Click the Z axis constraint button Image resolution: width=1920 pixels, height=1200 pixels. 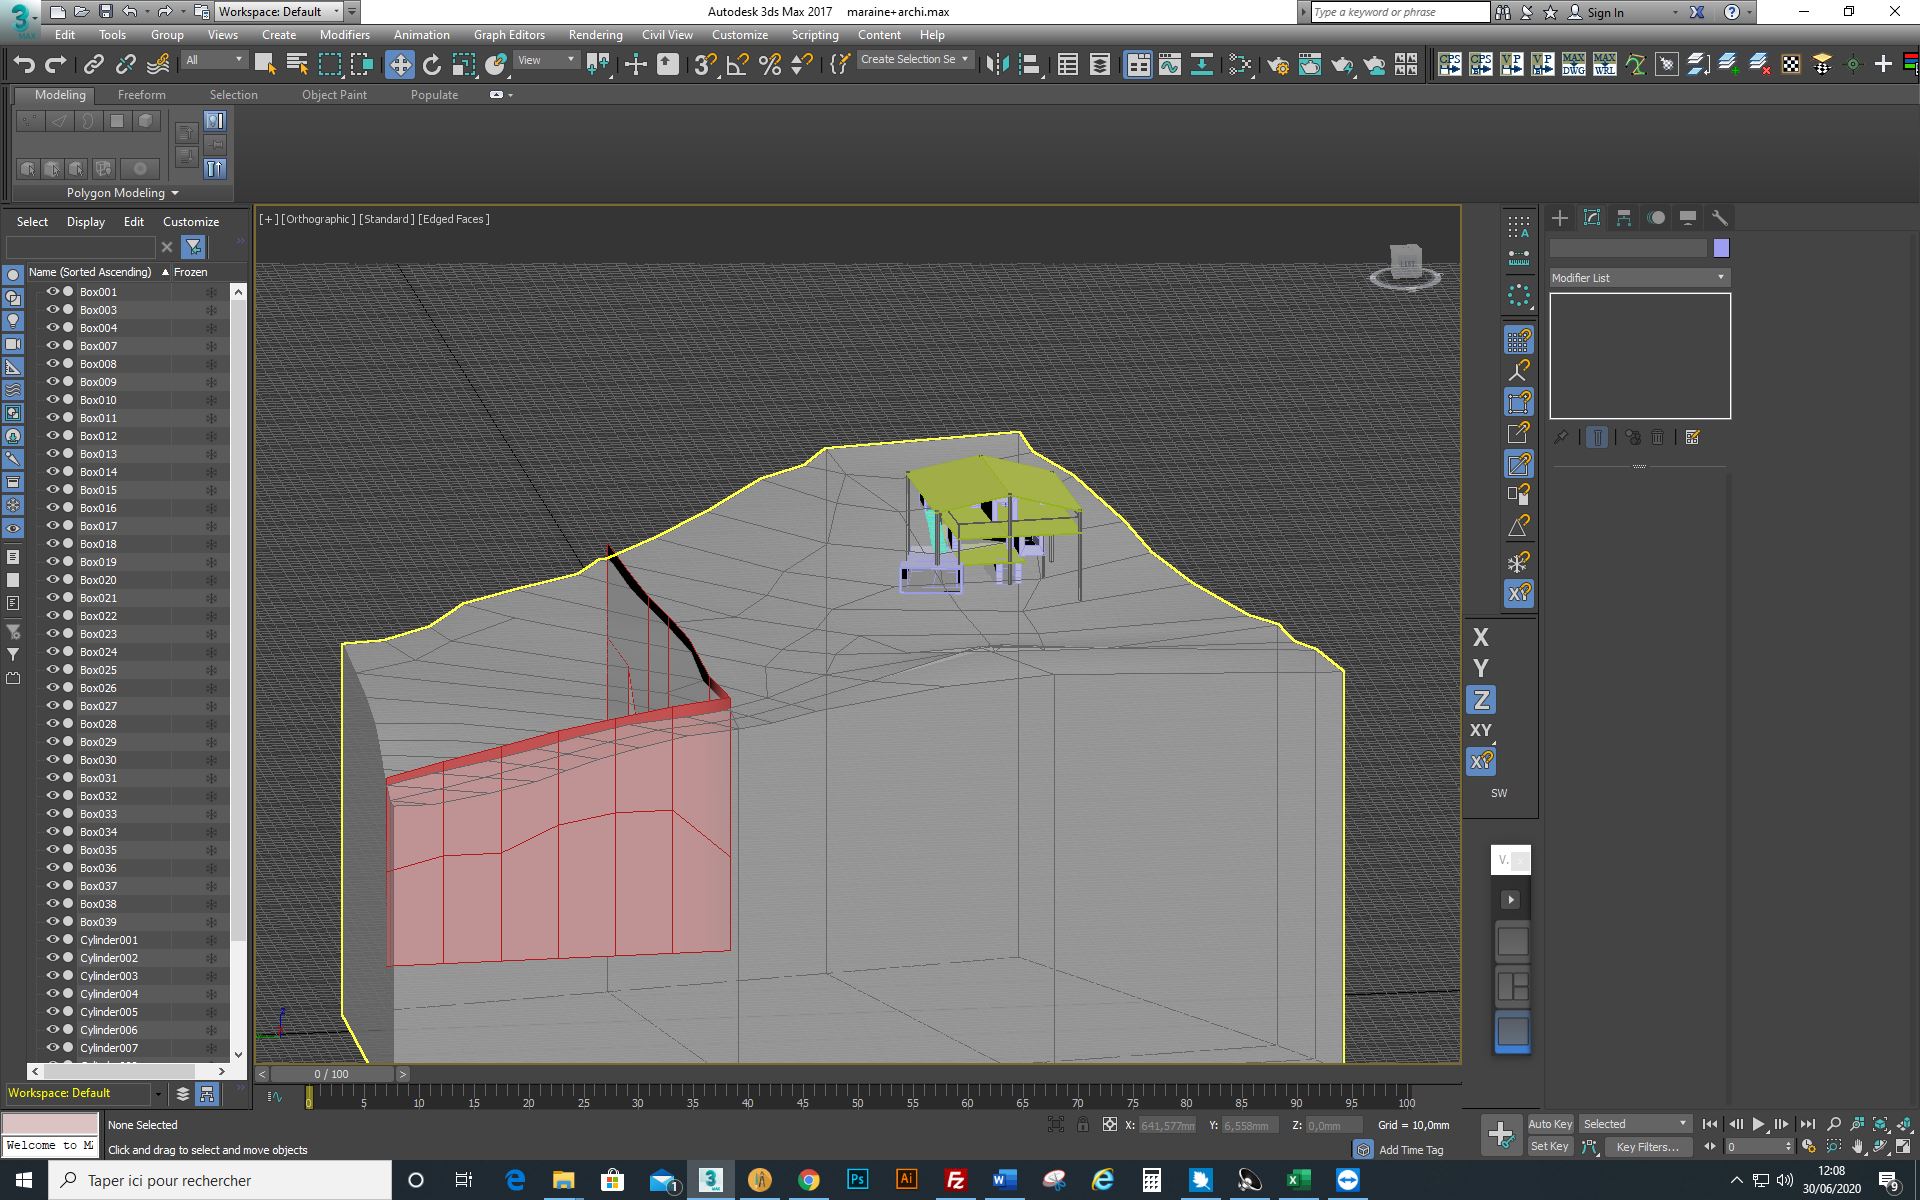point(1481,700)
